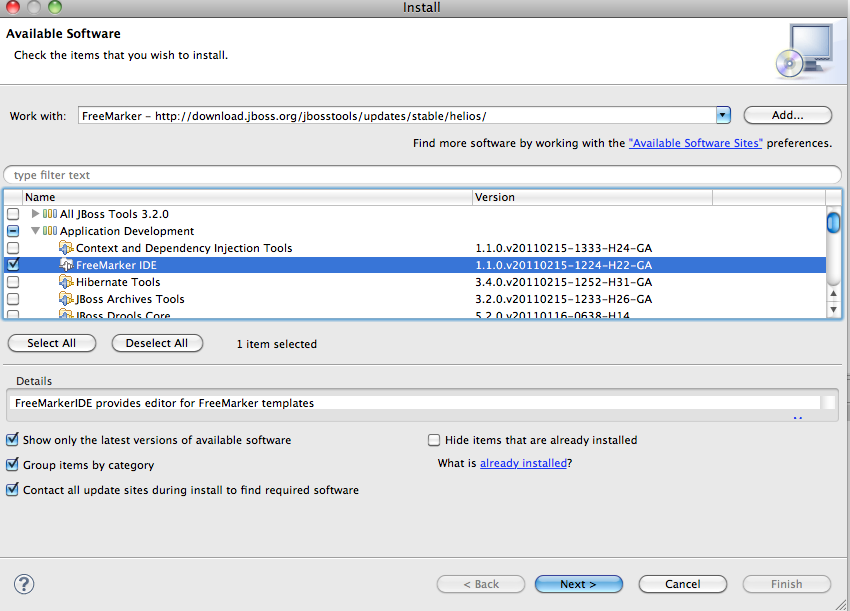Click the FreeMarker IDE feature icon
The image size is (850, 611).
click(66, 265)
